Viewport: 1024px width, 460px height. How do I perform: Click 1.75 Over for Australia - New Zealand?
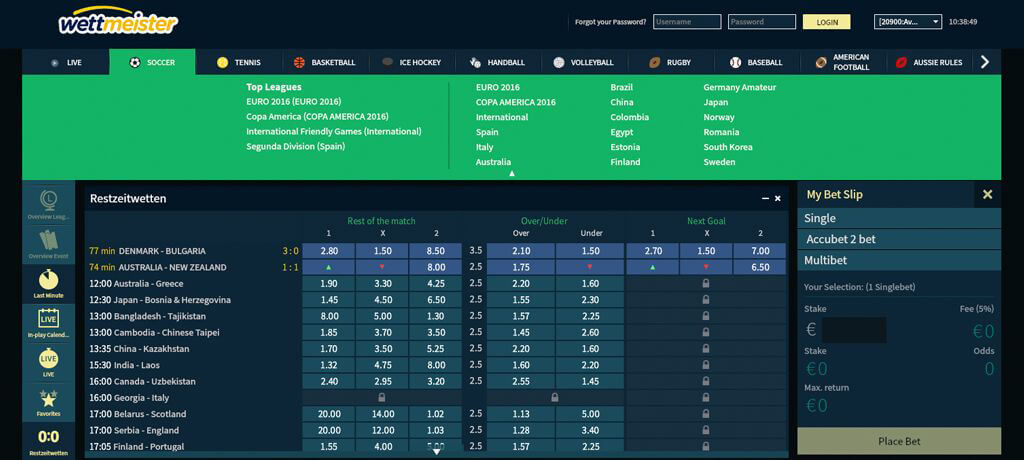coord(522,267)
